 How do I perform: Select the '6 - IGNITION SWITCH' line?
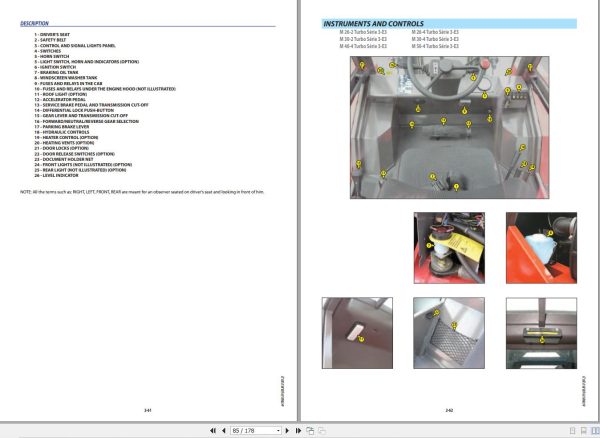point(55,67)
